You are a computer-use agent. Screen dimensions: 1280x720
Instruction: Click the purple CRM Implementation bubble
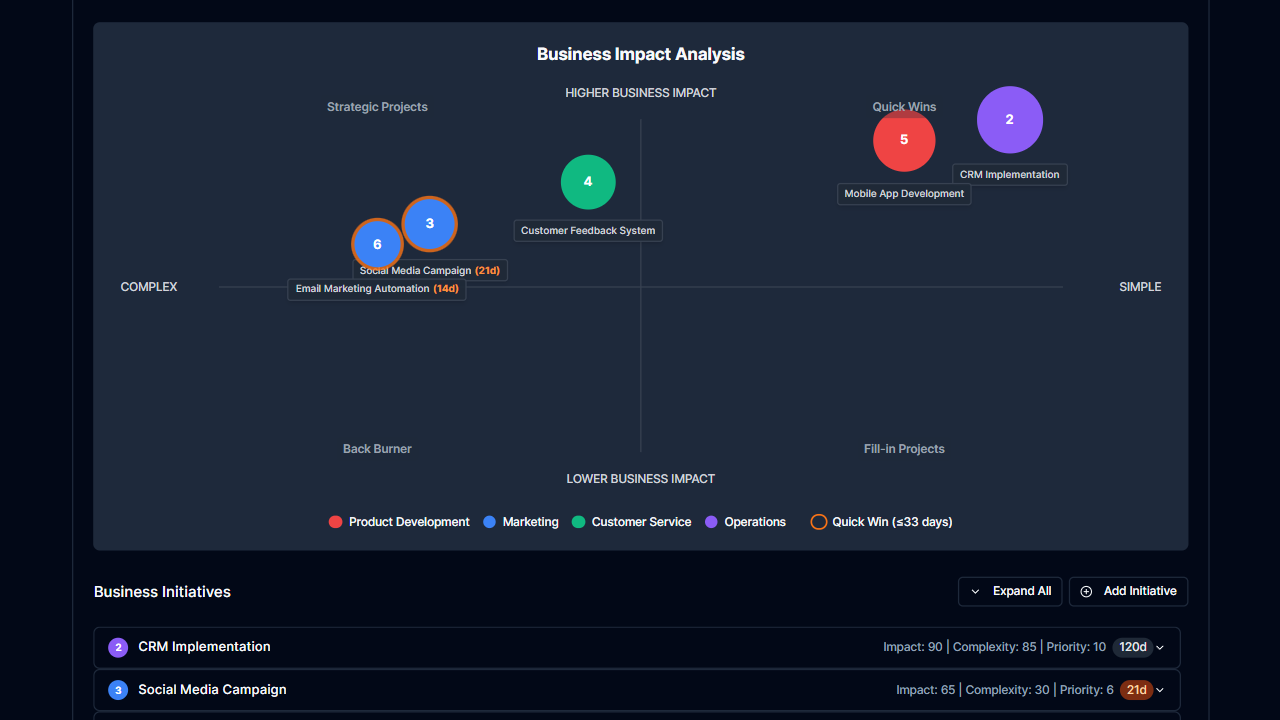[x=1010, y=119]
